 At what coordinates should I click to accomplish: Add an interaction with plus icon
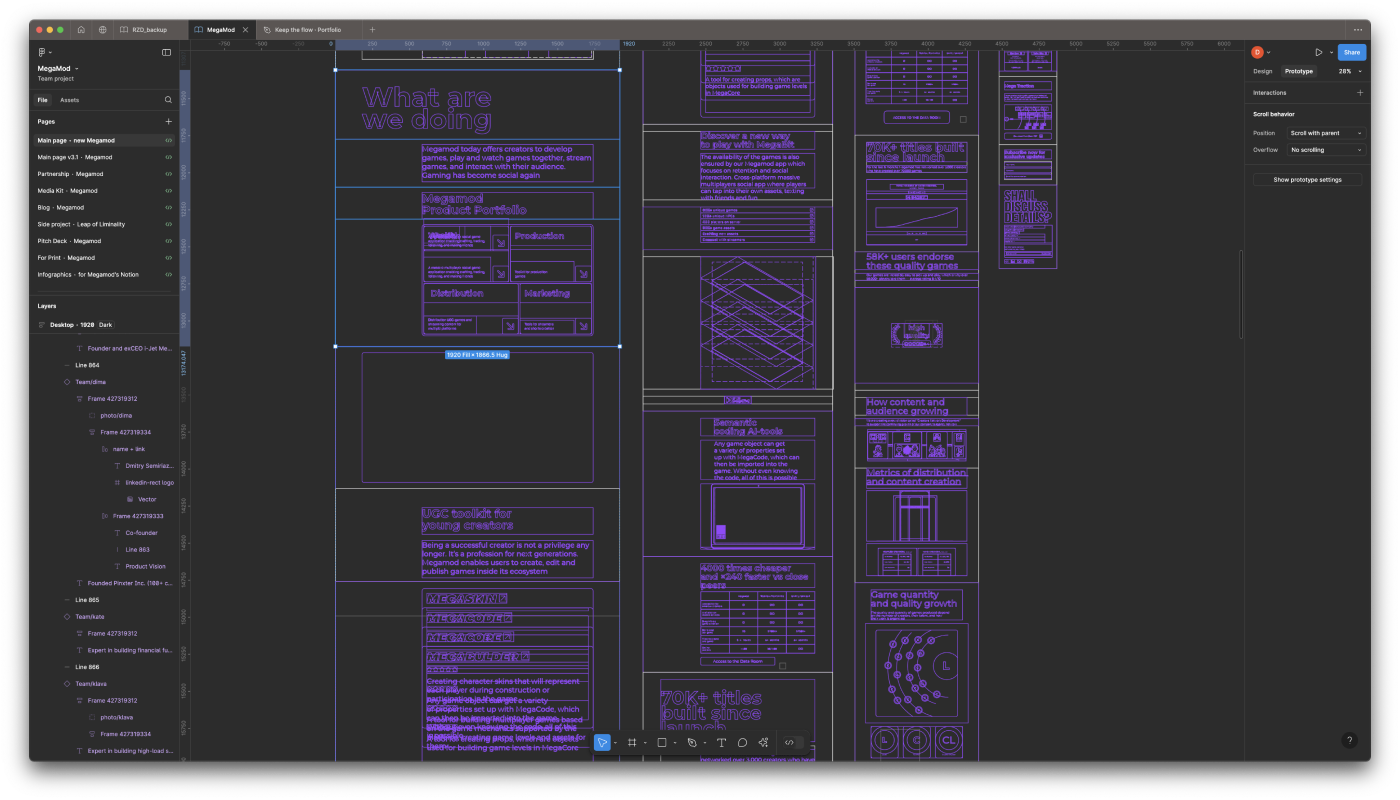click(1359, 93)
